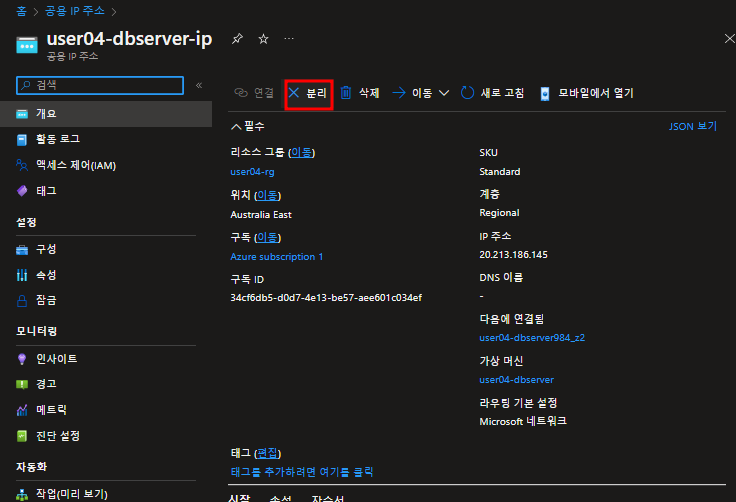Select subscription ID 34cf6db5-d0d7-4e13-be57-aee601c034ef
The width and height of the screenshot is (736, 502).
click(x=326, y=298)
